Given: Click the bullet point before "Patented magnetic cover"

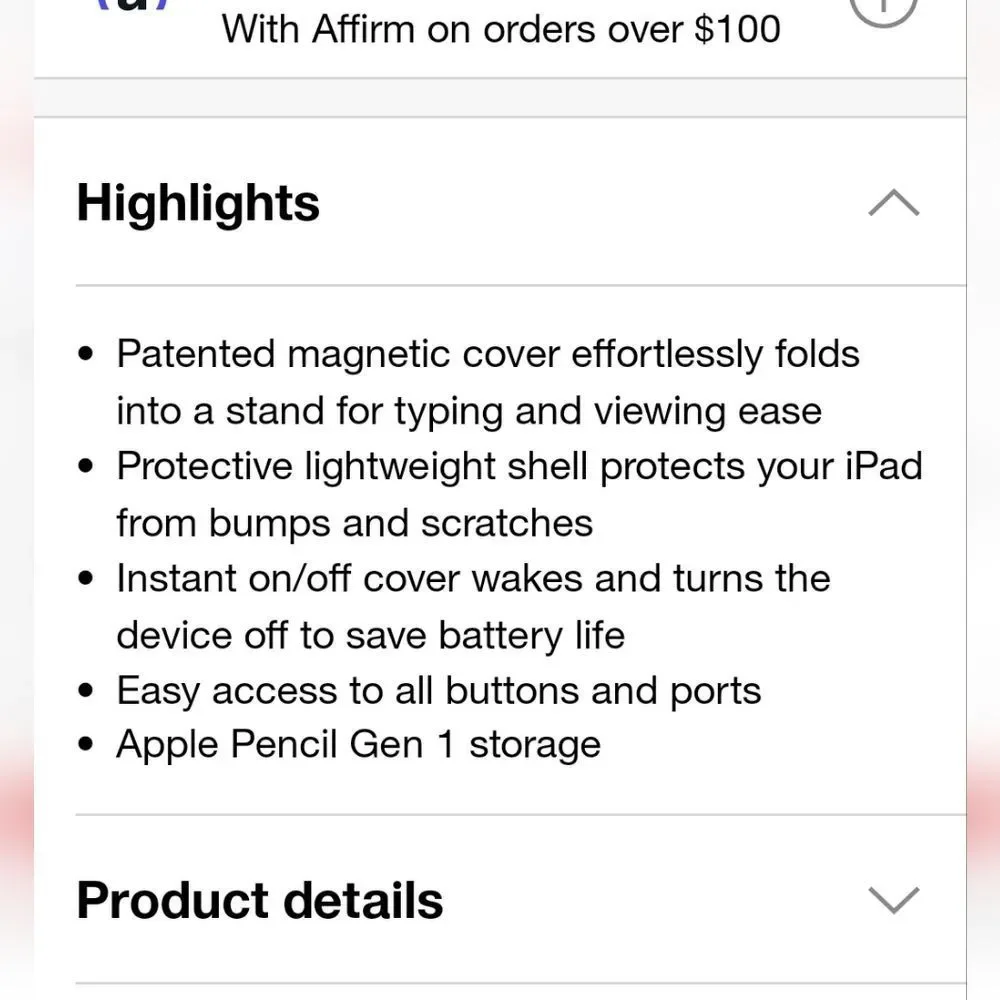Looking at the screenshot, I should (x=85, y=354).
